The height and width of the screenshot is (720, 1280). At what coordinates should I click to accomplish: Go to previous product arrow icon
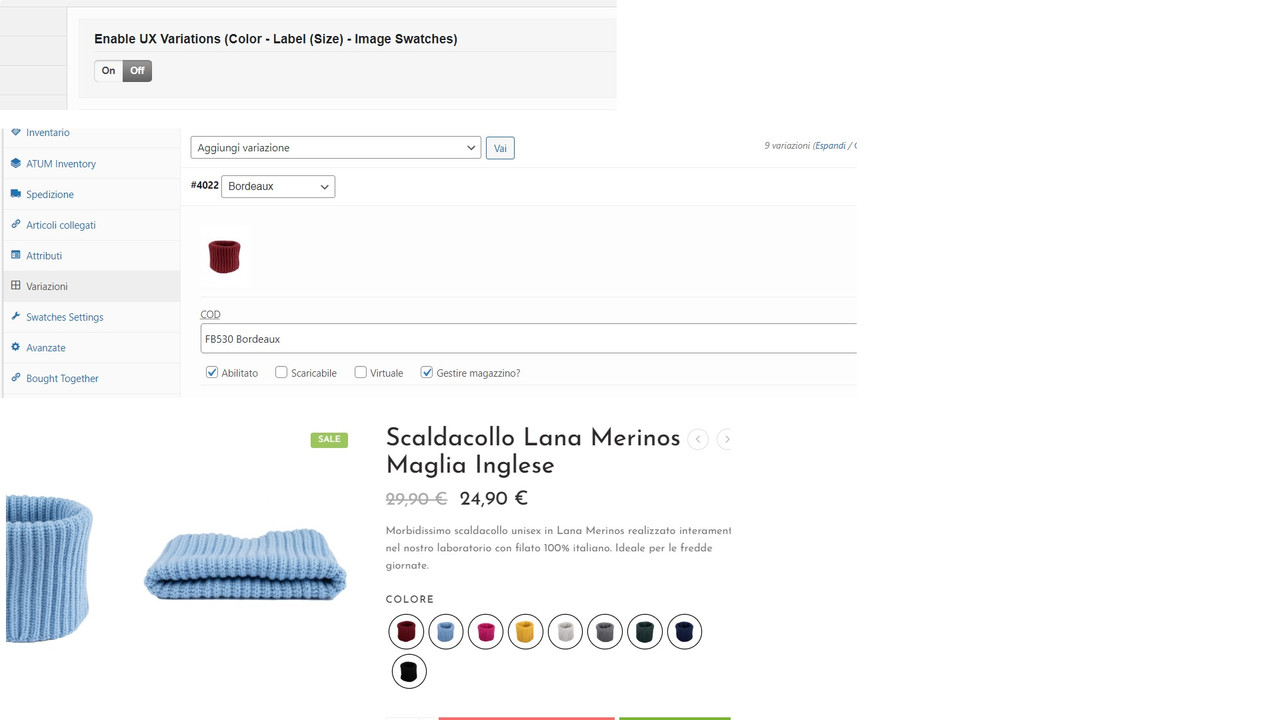(698, 439)
